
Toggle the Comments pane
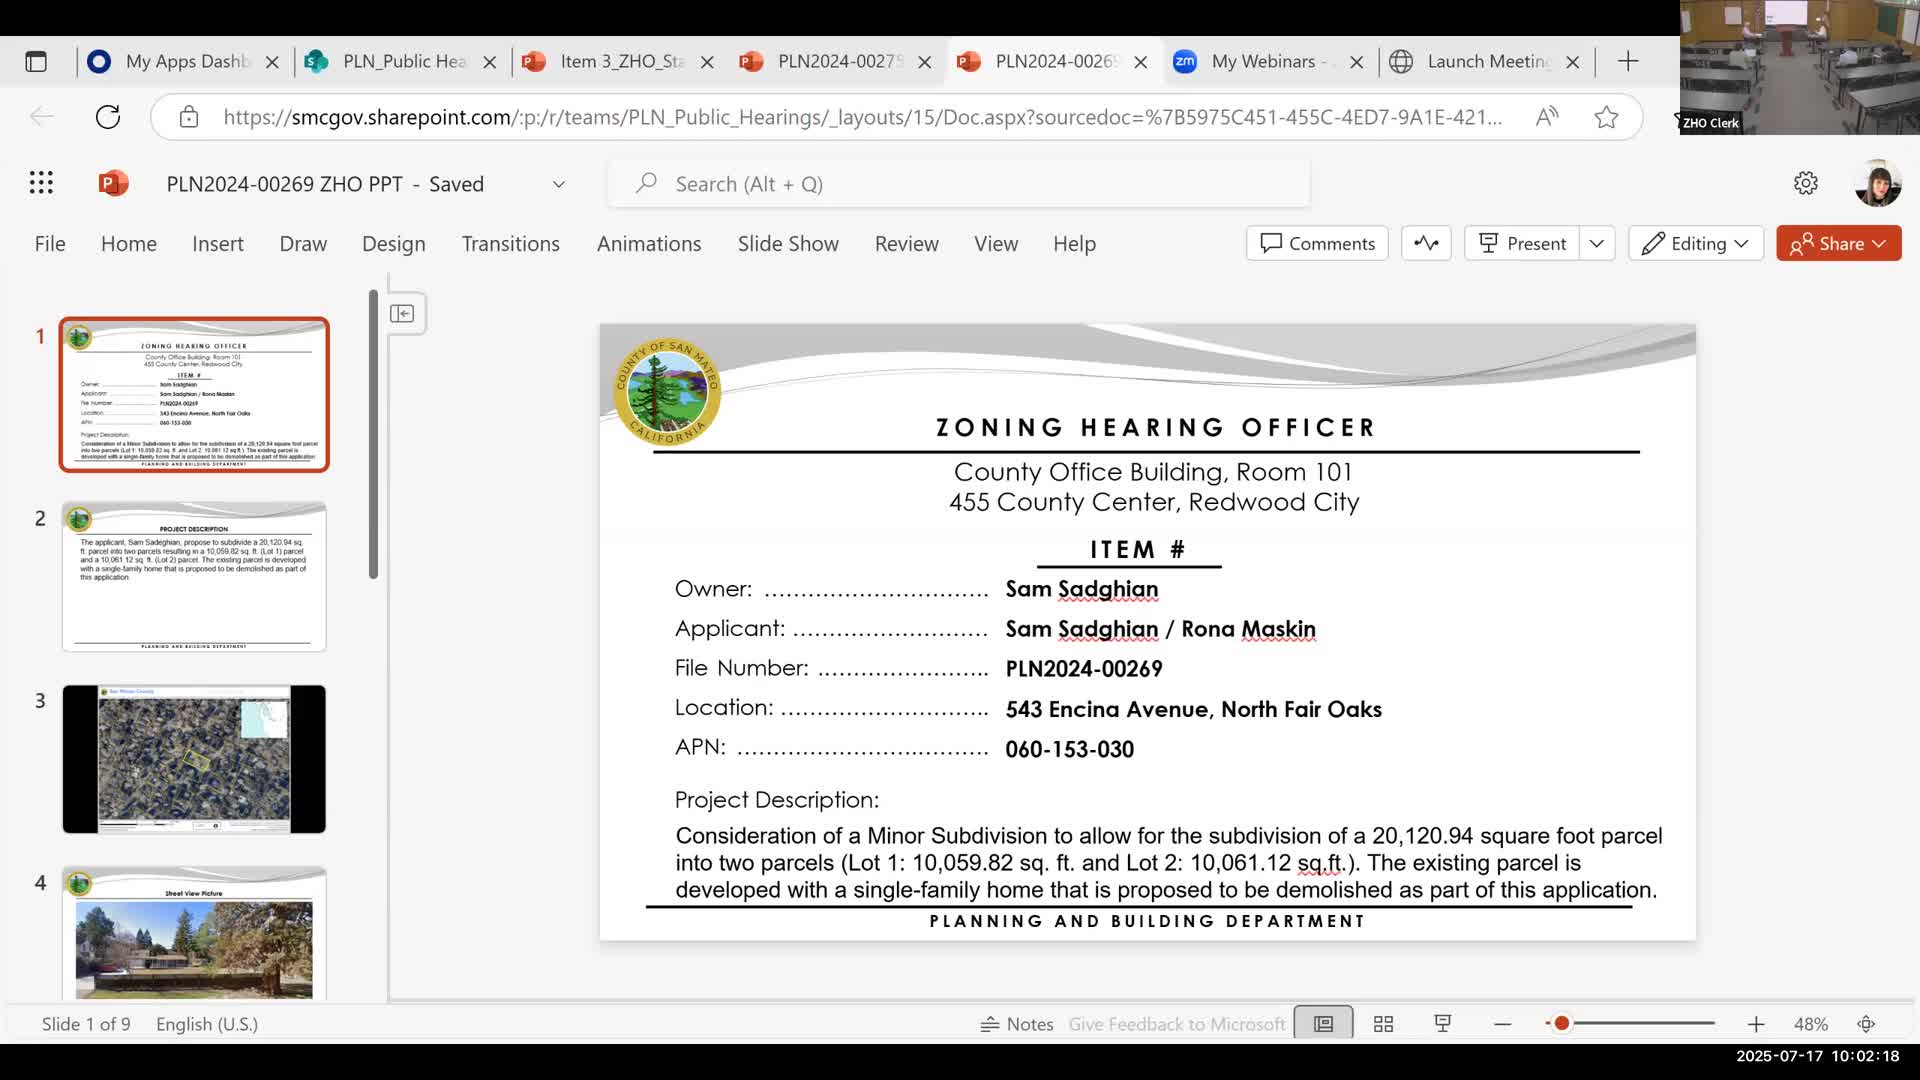point(1316,243)
